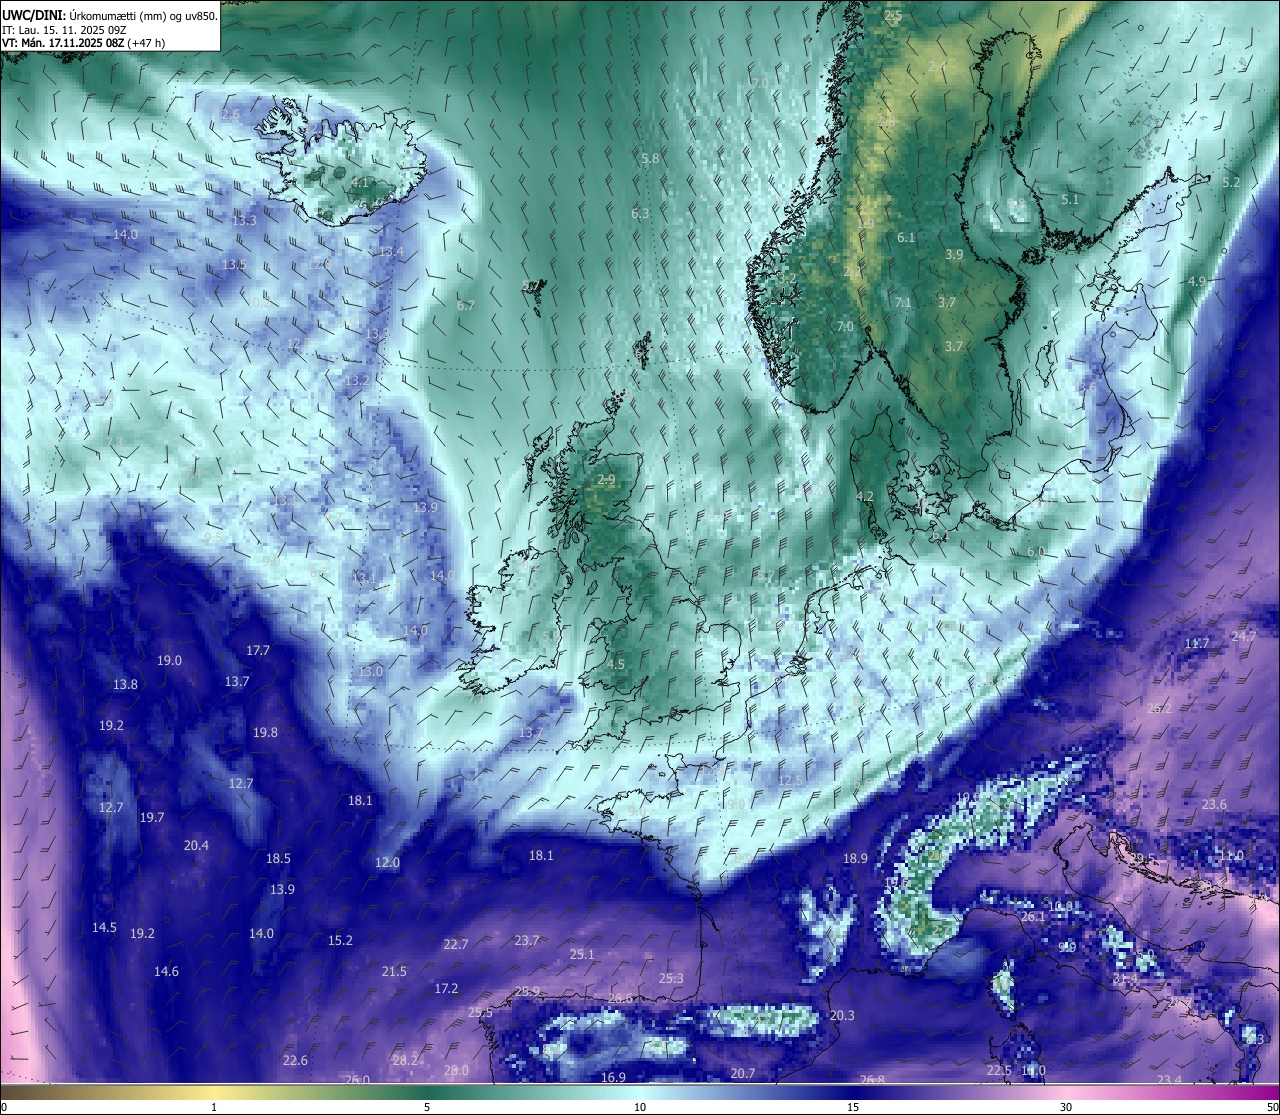Screen dimensions: 1280x1115
Task: Click the 18.5 value label
Action: [x=278, y=859]
